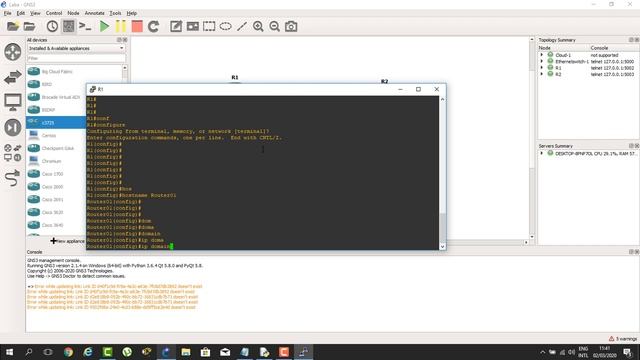Open the Help menu
This screenshot has height=360, width=640.
[131, 13]
